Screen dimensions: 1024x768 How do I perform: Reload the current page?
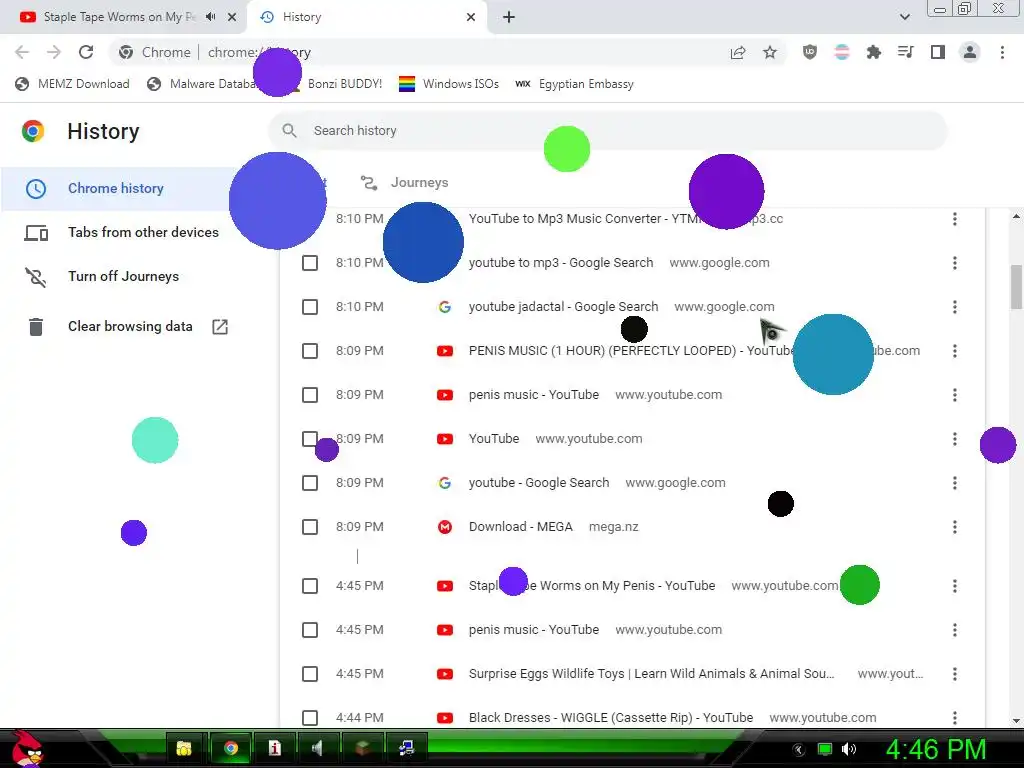(x=86, y=52)
